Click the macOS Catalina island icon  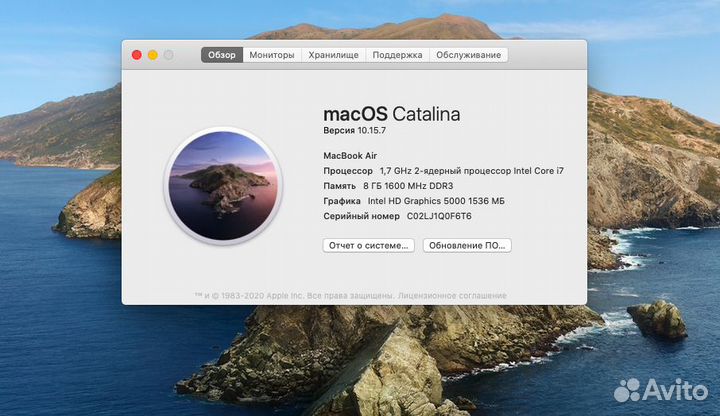point(224,186)
